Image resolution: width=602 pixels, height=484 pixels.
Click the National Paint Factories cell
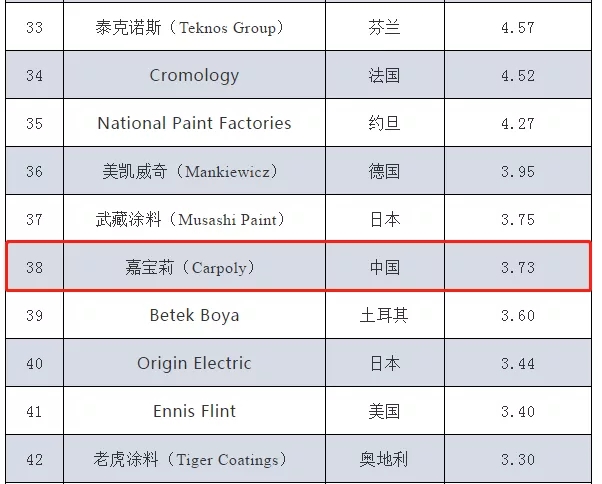click(x=194, y=123)
